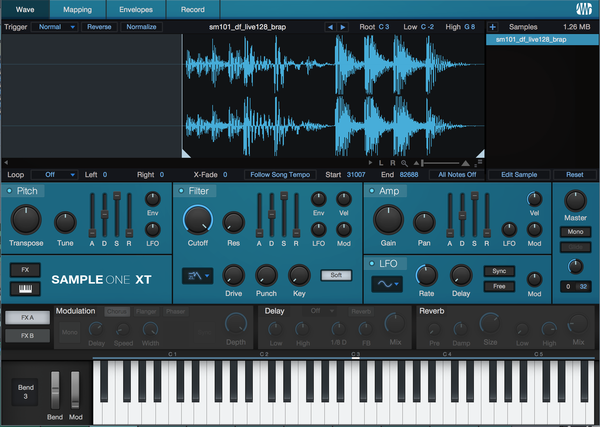This screenshot has width=600, height=427.
Task: Click the waveform zoom magnifier icon
Action: pyautogui.click(x=404, y=163)
